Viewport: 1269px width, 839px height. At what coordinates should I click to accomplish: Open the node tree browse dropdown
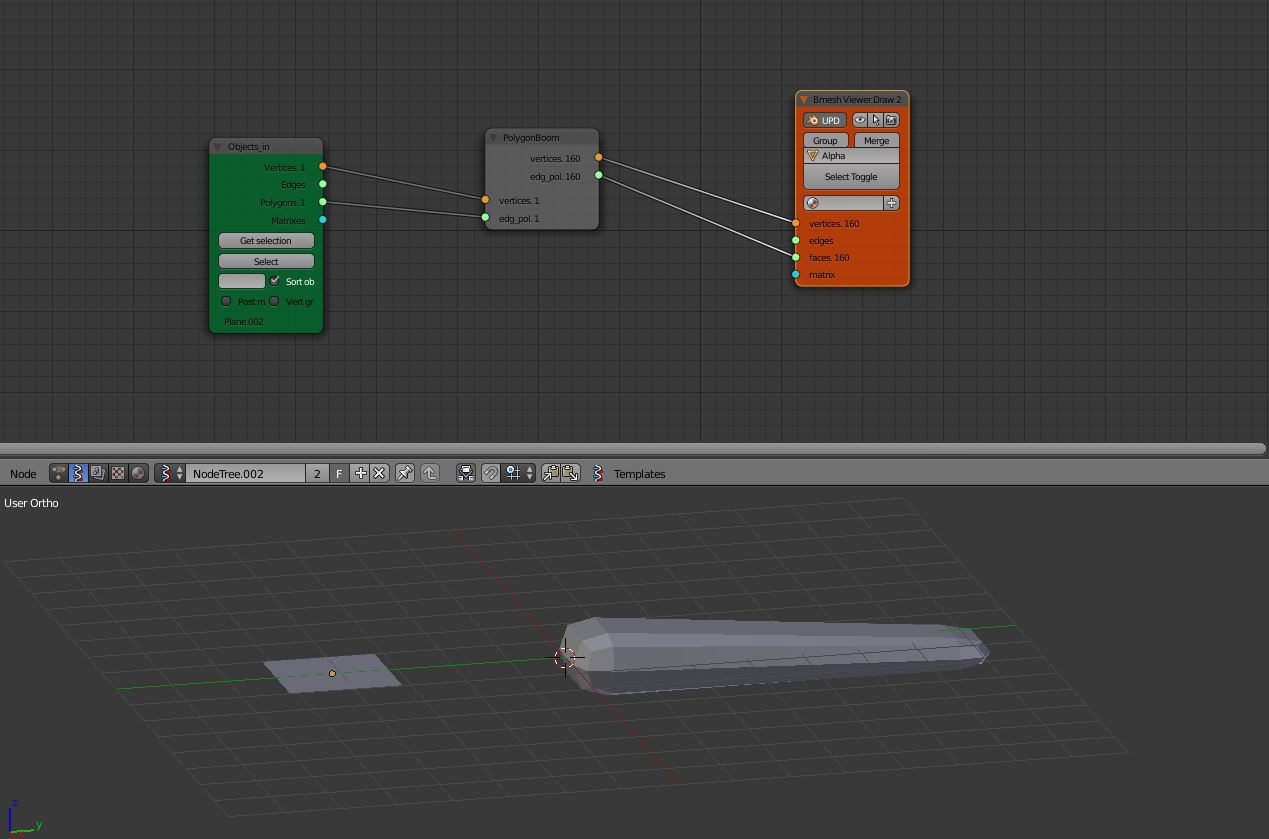[170, 473]
